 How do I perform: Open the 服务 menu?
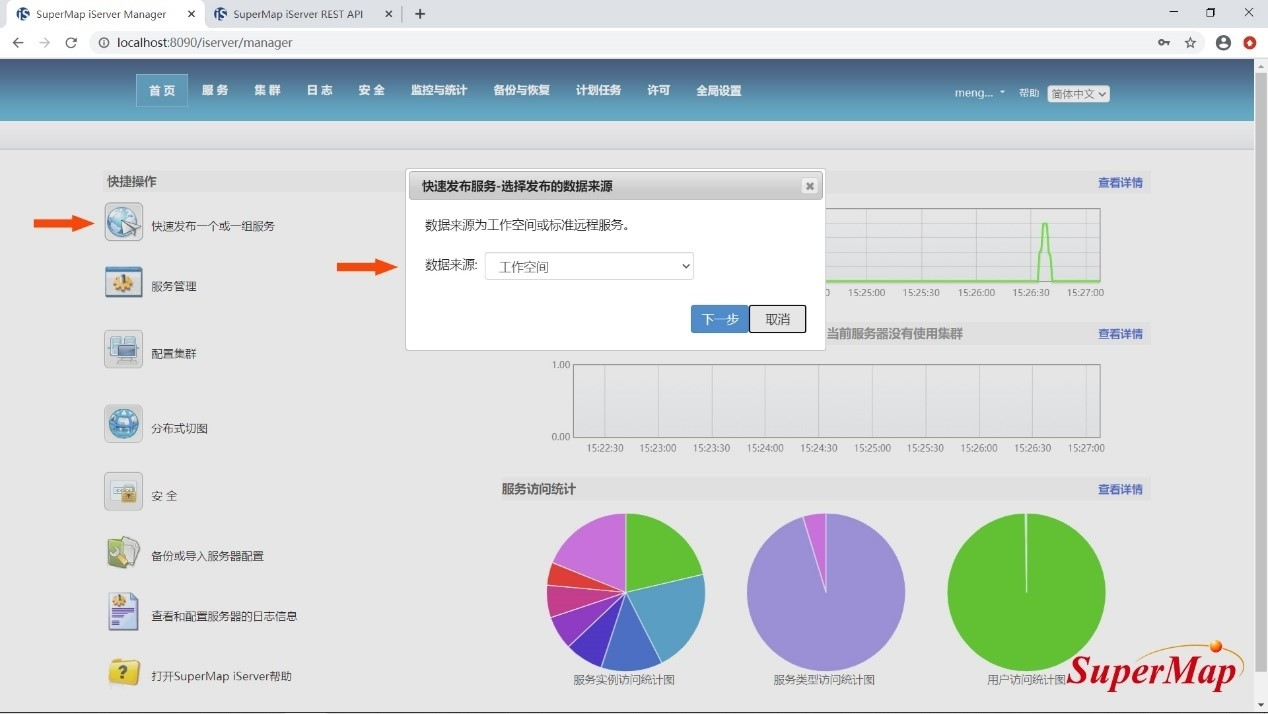pyautogui.click(x=215, y=90)
